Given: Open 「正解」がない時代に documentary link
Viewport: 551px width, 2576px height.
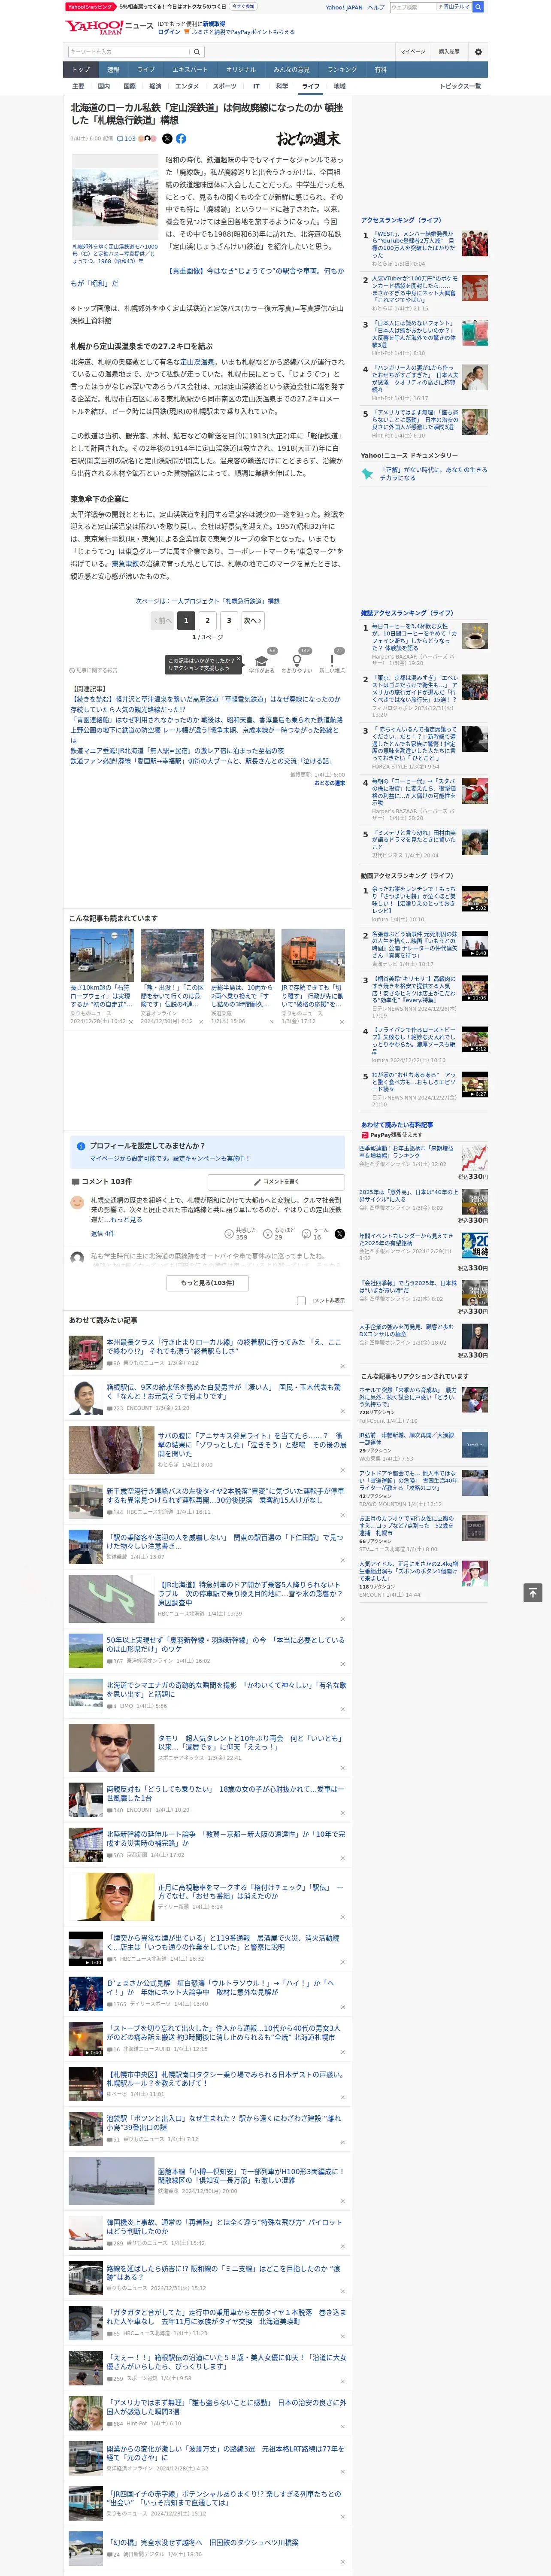Looking at the screenshot, I should [x=433, y=473].
